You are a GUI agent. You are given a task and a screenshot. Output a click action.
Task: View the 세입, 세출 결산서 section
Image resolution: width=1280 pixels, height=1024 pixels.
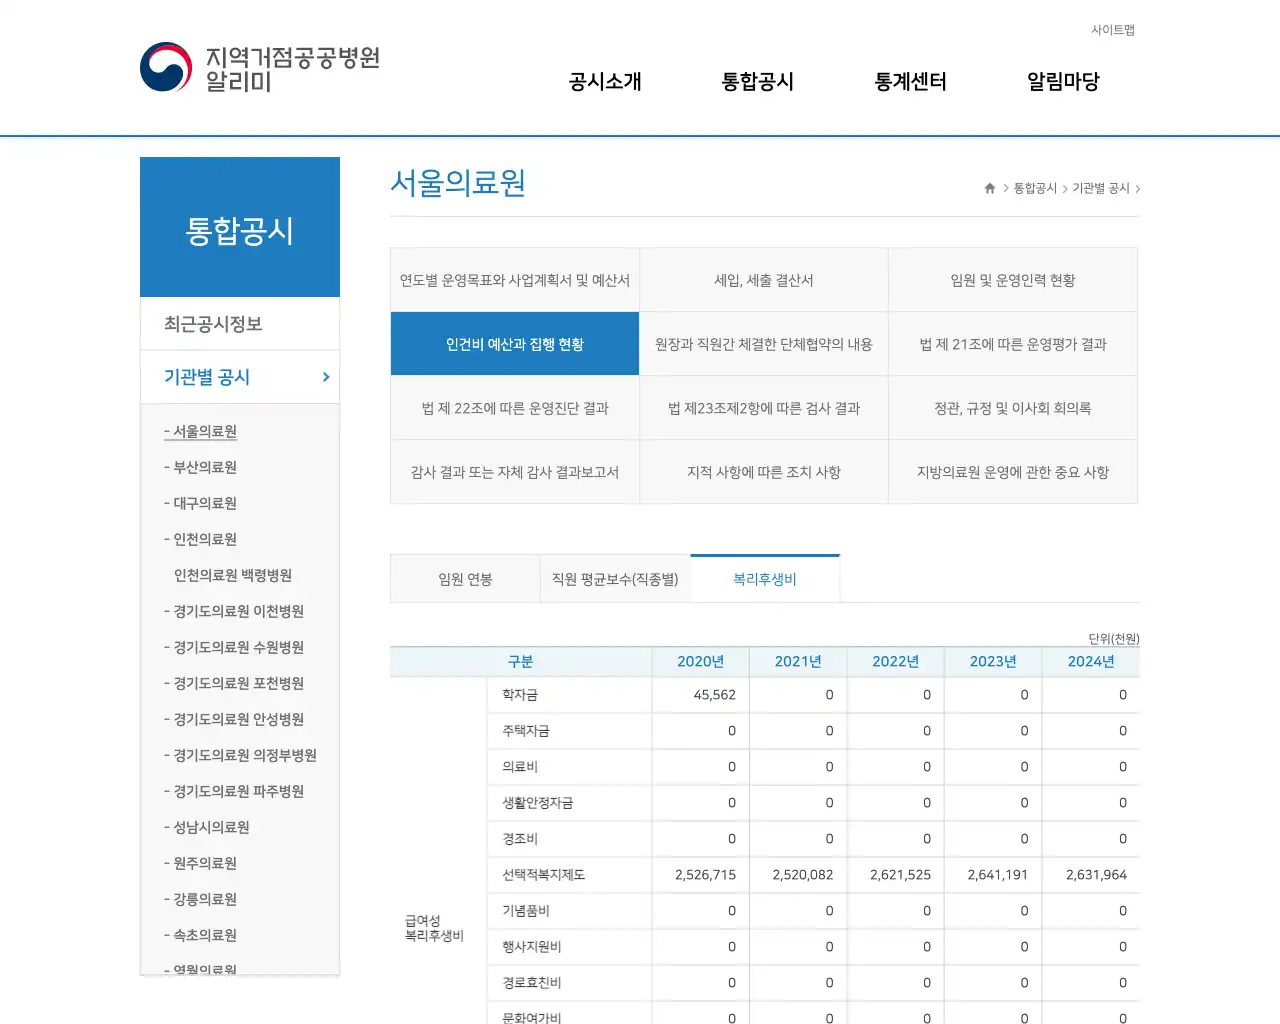(x=764, y=280)
